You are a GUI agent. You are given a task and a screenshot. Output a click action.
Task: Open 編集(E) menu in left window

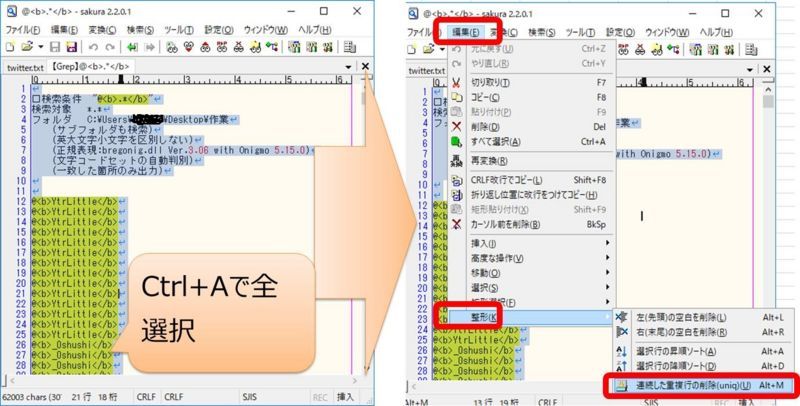64,30
